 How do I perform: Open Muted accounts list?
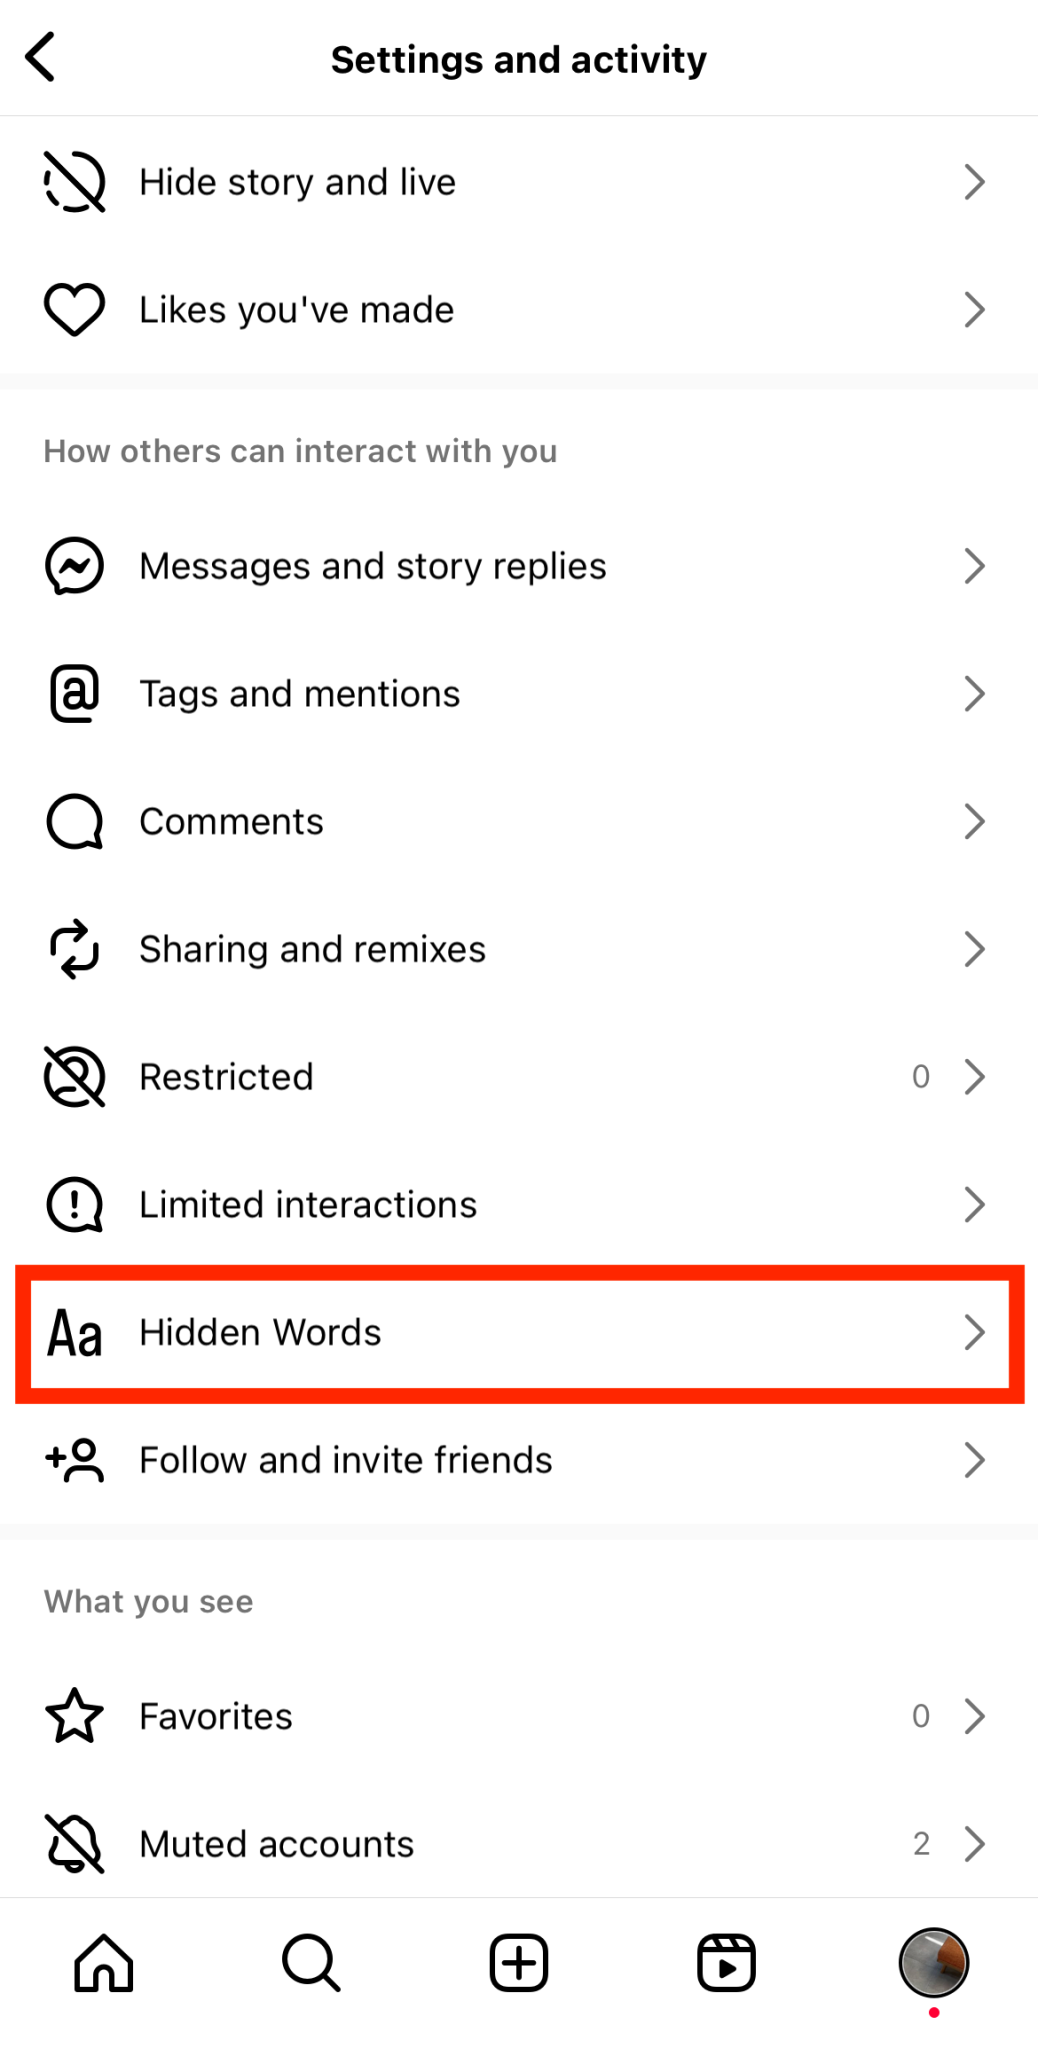518,1843
